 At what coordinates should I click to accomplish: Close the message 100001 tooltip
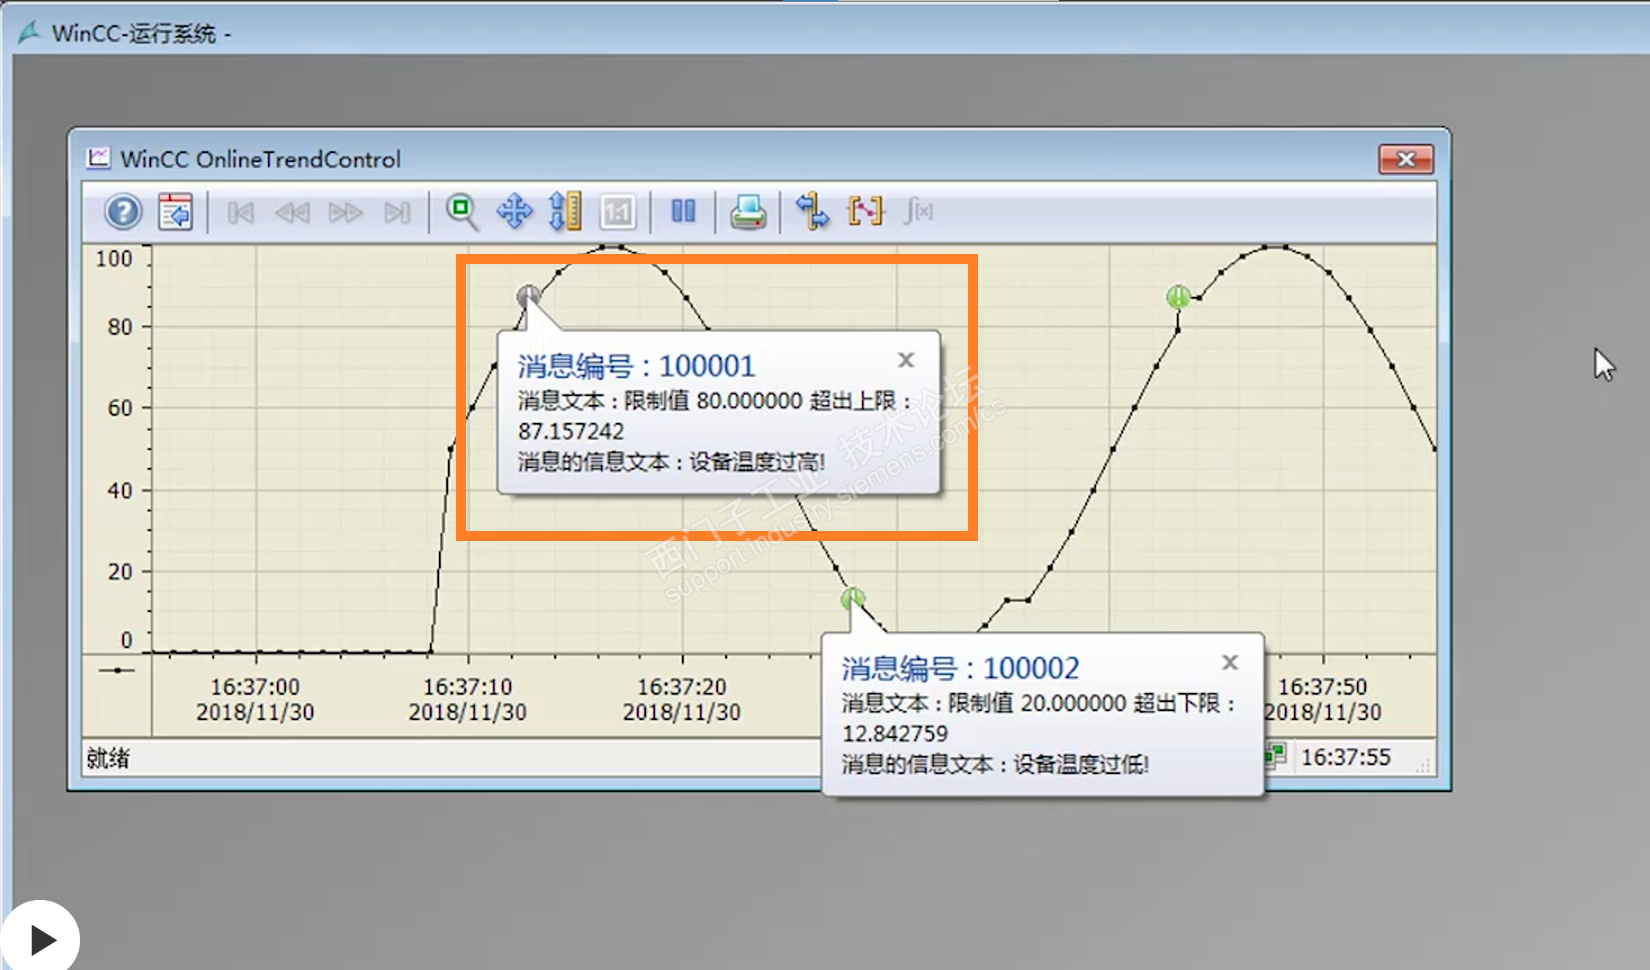tap(906, 360)
